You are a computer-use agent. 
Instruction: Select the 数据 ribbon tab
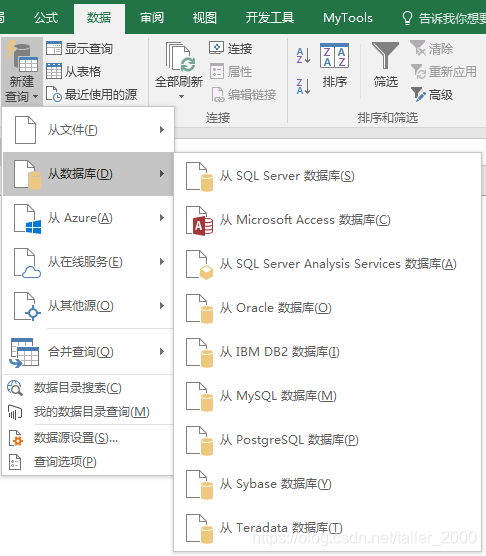point(99,18)
